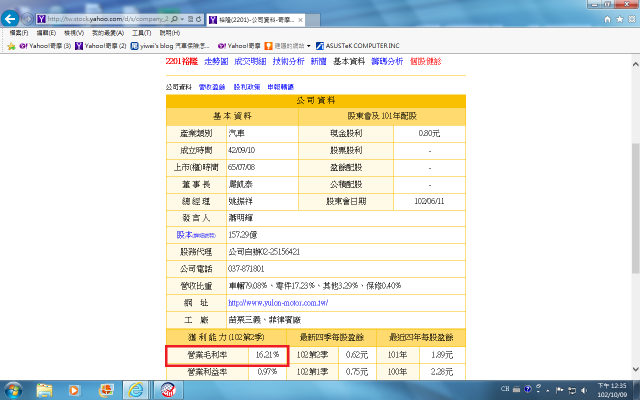The image size is (640, 400).
Task: Open the 營收盈餘 sub-tab link
Action: click(x=212, y=87)
